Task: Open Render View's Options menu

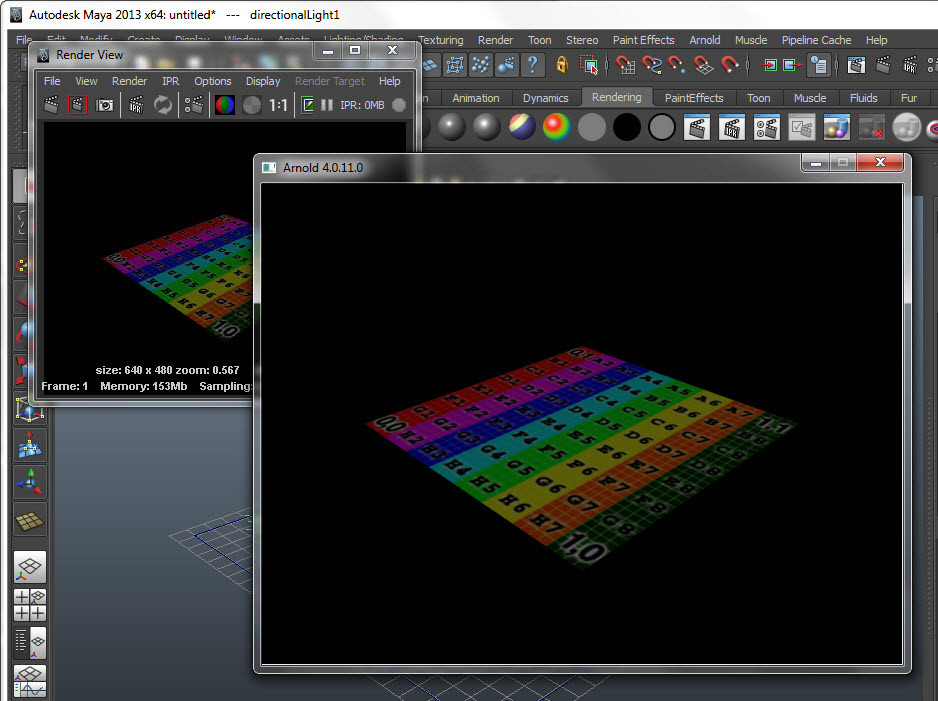Action: coord(212,81)
